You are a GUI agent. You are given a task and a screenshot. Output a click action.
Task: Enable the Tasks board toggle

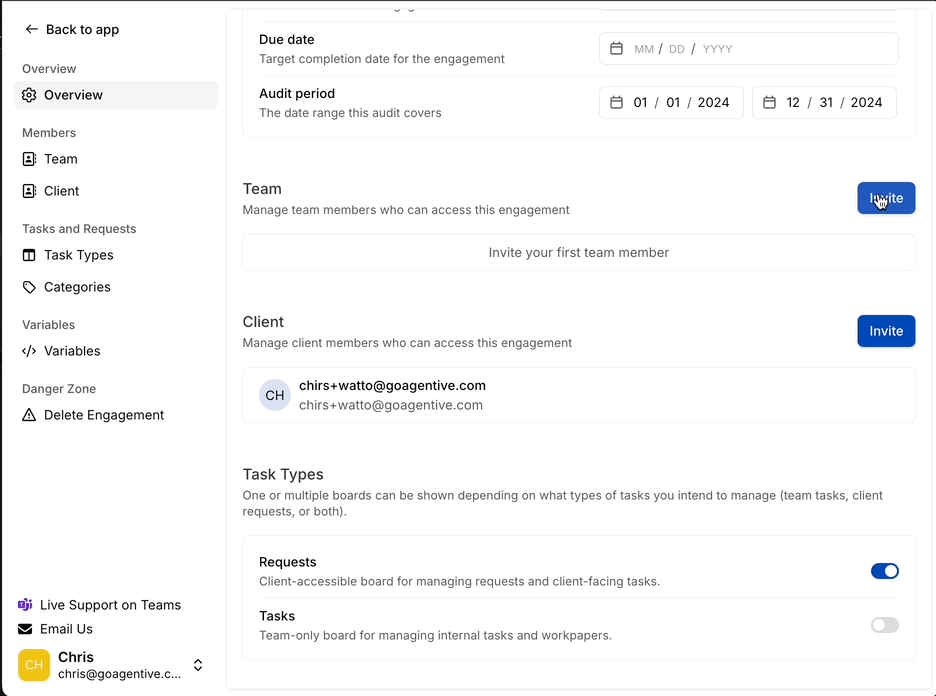(x=884, y=625)
